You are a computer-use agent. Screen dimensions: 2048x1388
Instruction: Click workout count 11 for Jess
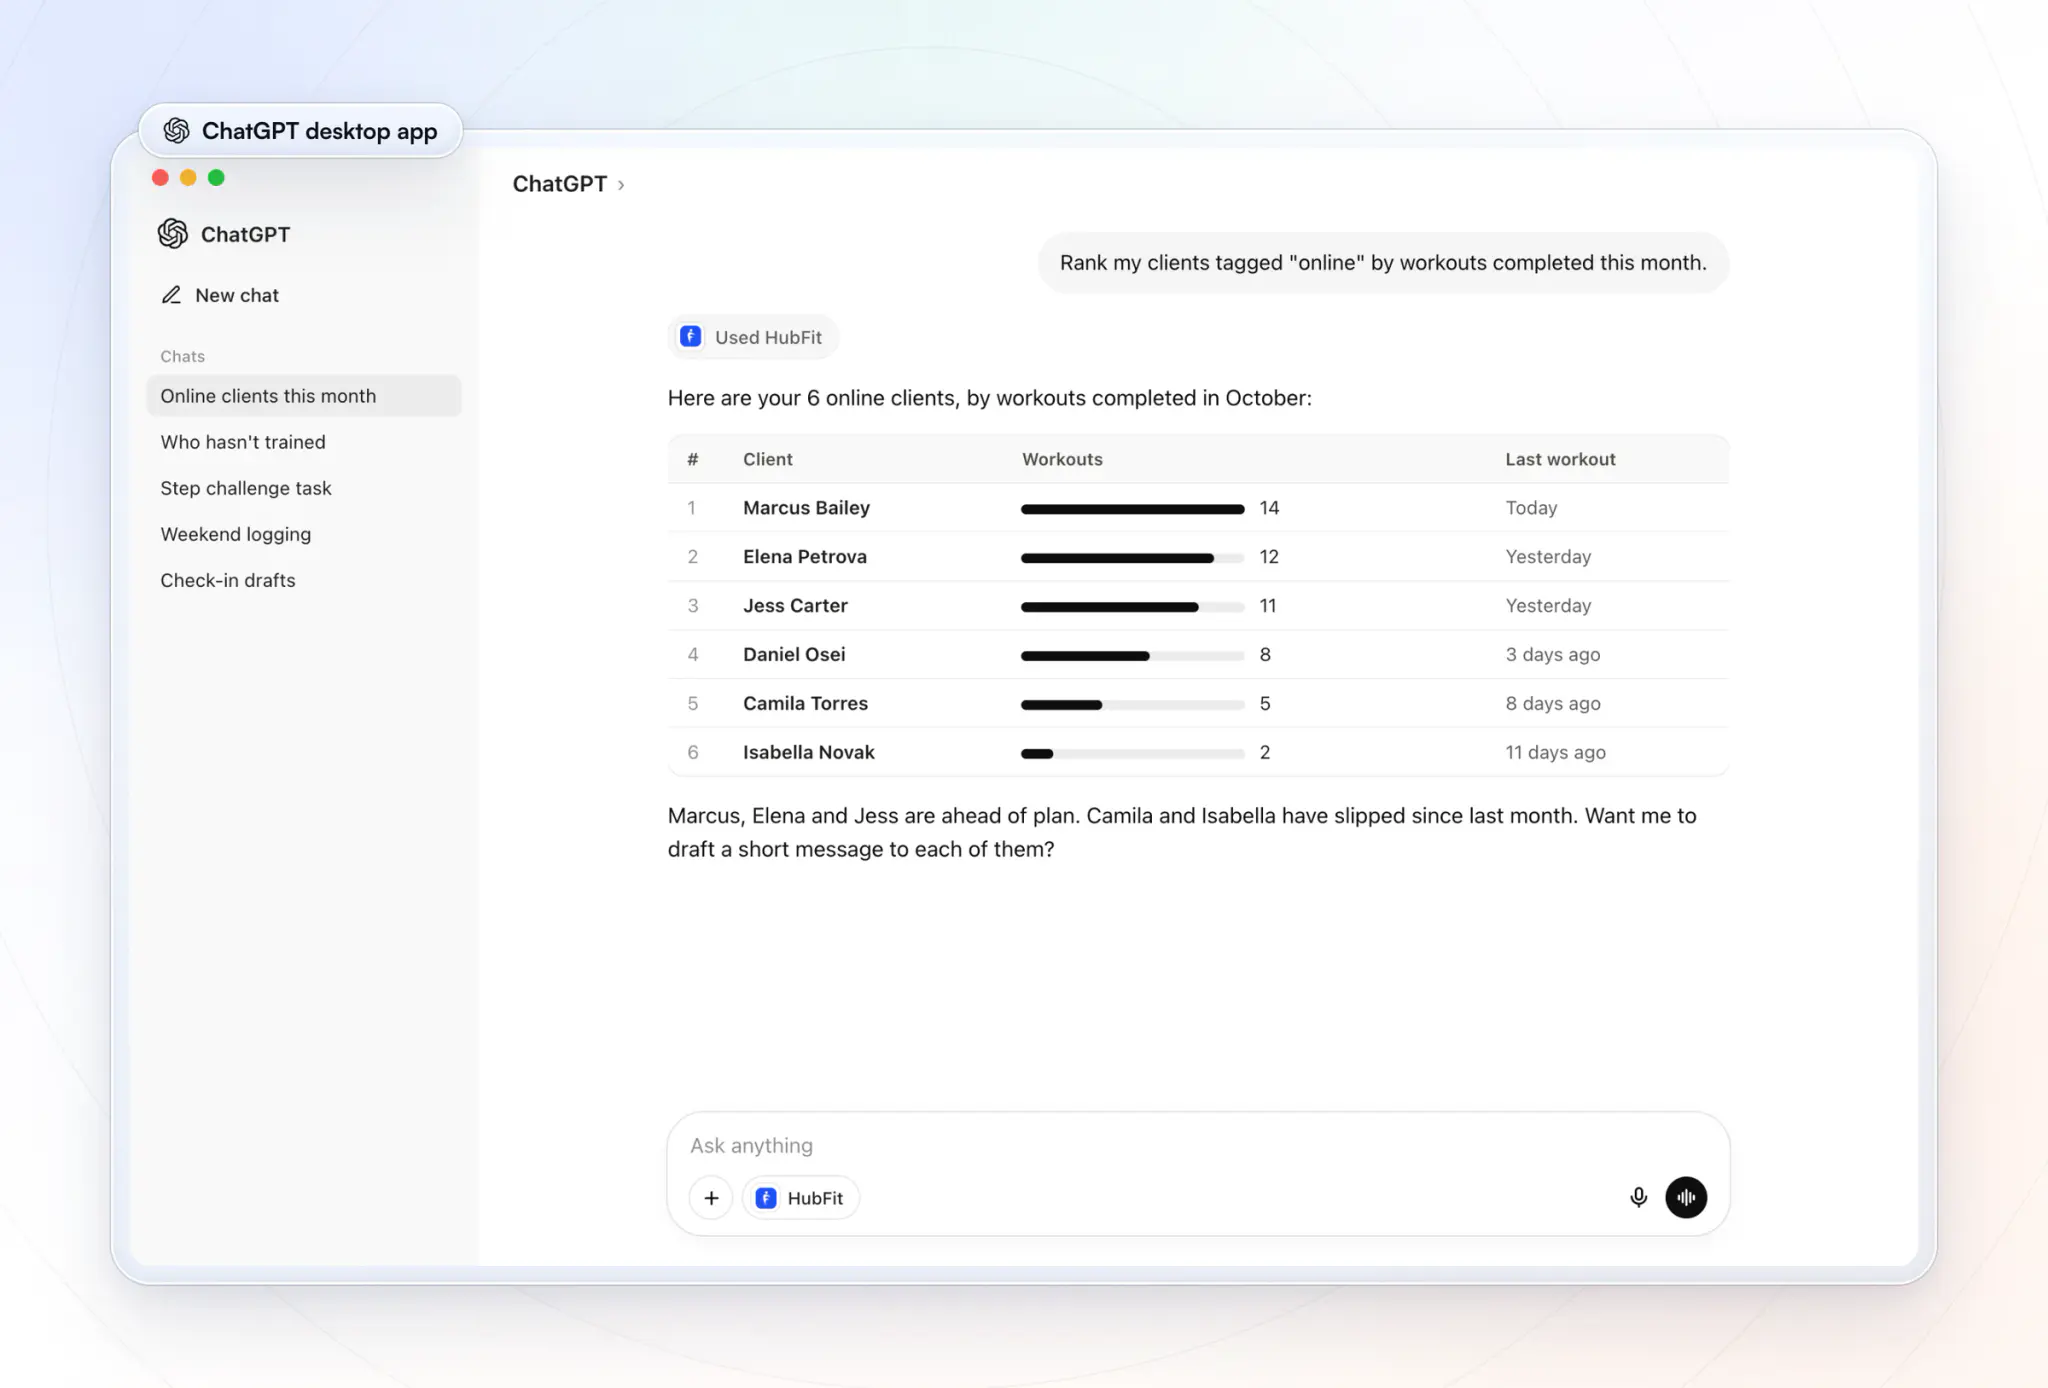1268,606
